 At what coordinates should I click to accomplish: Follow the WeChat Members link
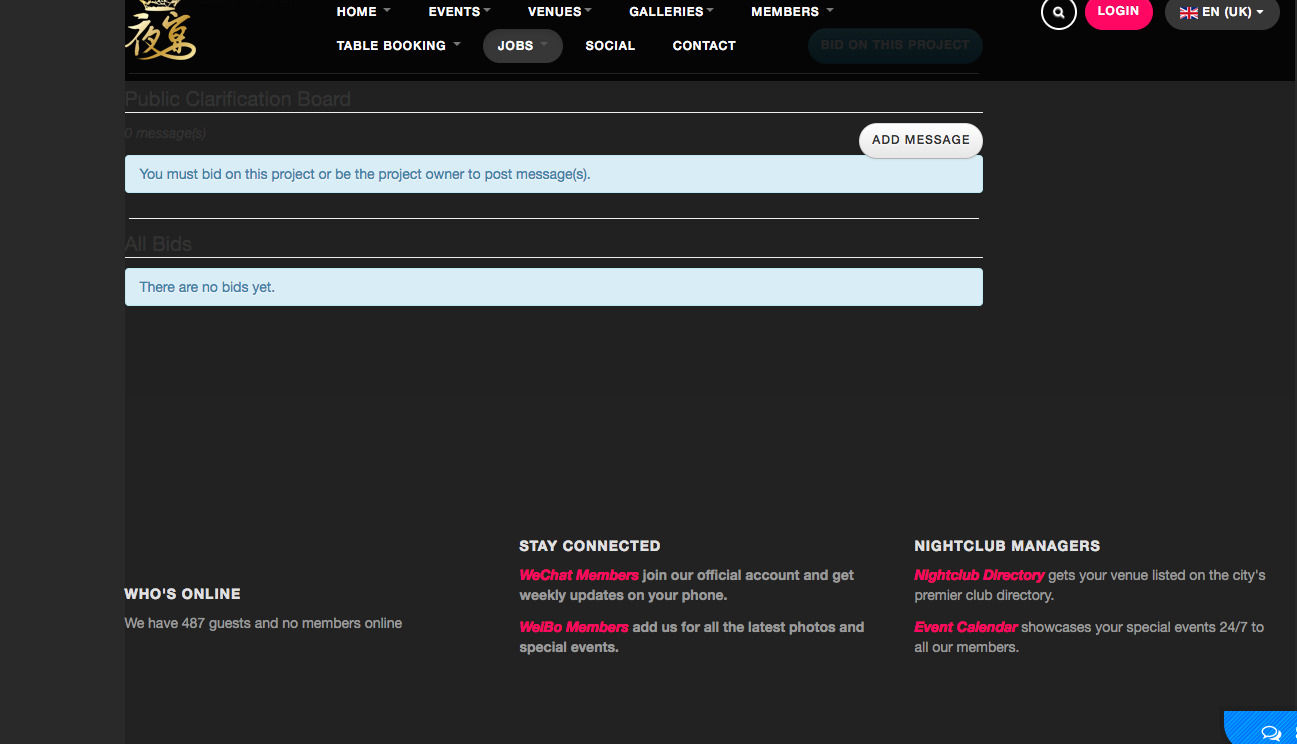point(579,575)
